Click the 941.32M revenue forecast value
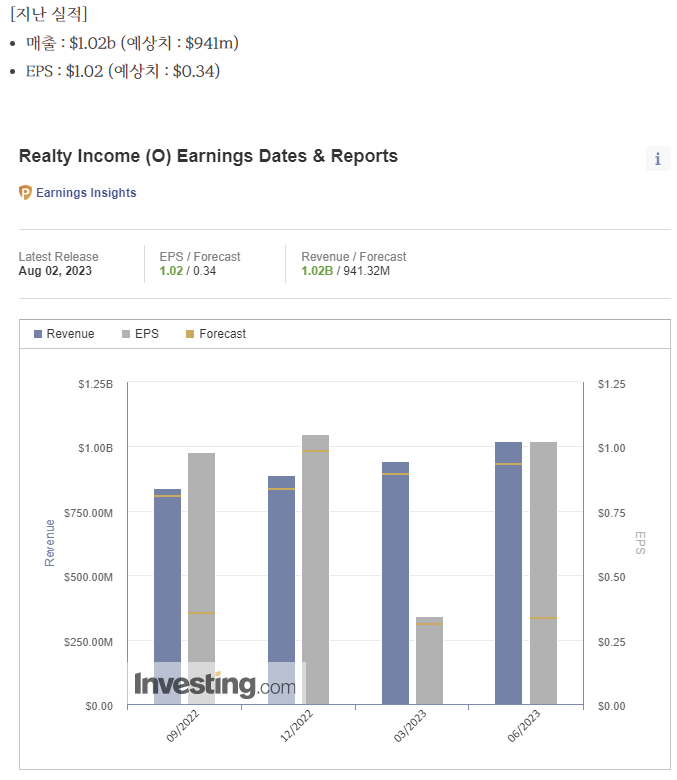The height and width of the screenshot is (780, 677). [367, 271]
